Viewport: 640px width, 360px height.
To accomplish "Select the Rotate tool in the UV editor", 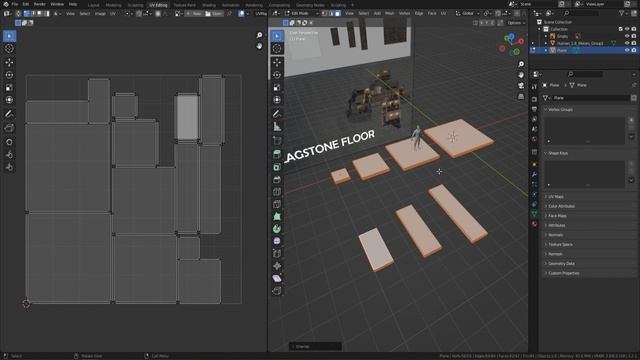I will 9,75.
